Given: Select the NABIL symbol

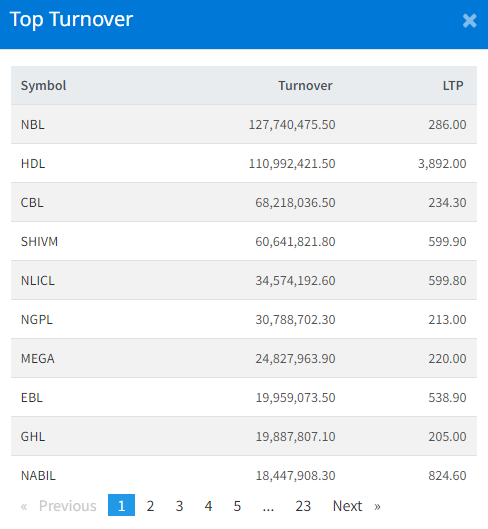Looking at the screenshot, I should 38,476.
